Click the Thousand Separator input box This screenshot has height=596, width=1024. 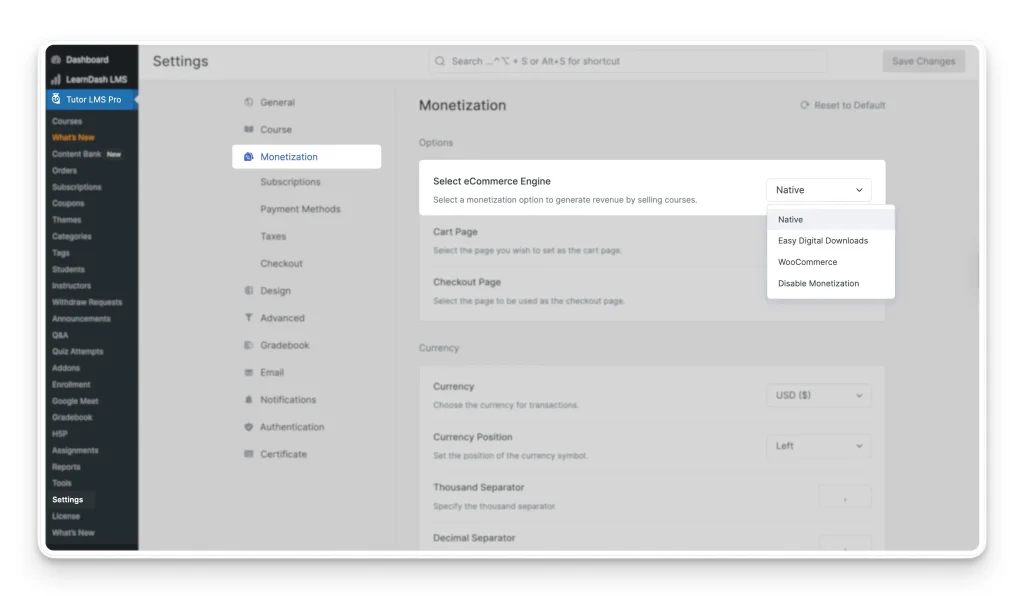844,497
